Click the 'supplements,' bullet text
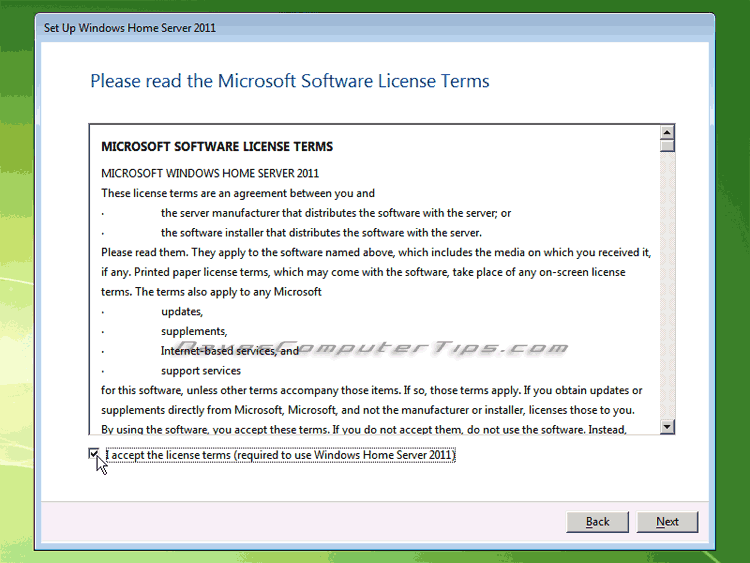 [194, 331]
